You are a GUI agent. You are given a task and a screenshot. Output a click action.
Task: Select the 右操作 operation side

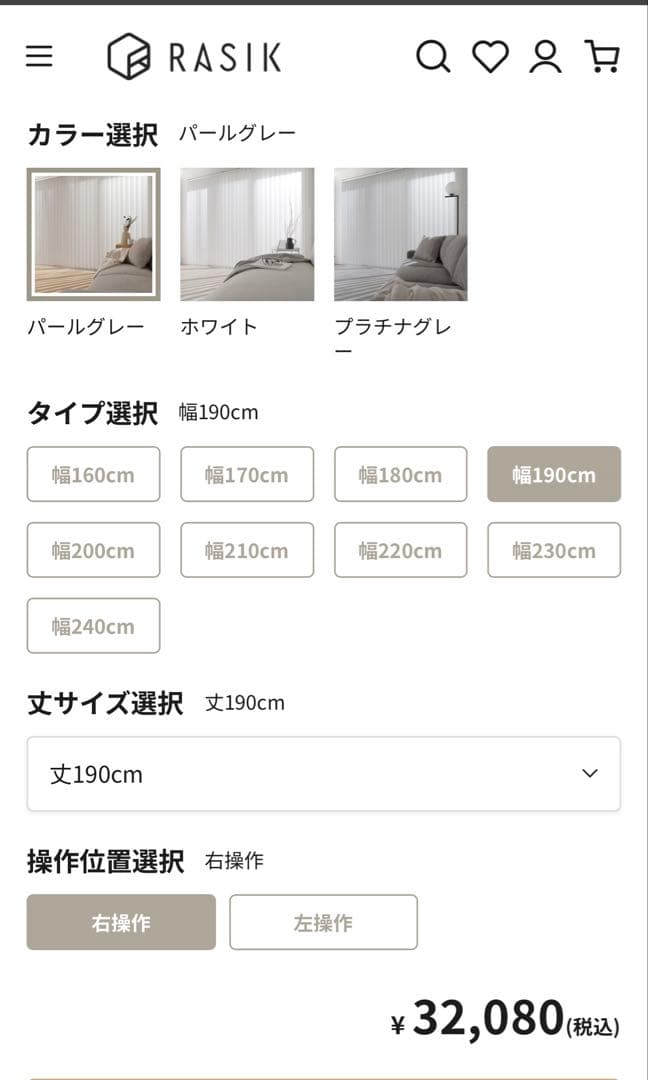[121, 922]
